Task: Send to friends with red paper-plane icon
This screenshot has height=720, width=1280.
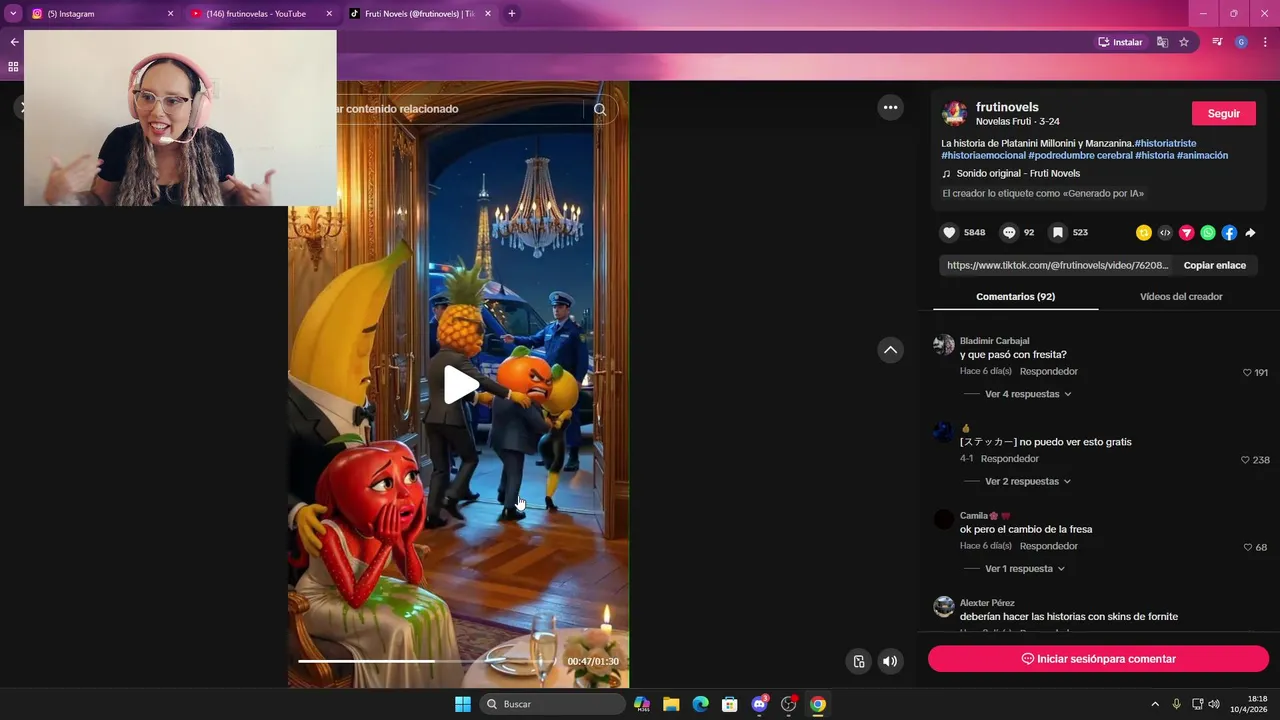Action: click(x=1187, y=233)
